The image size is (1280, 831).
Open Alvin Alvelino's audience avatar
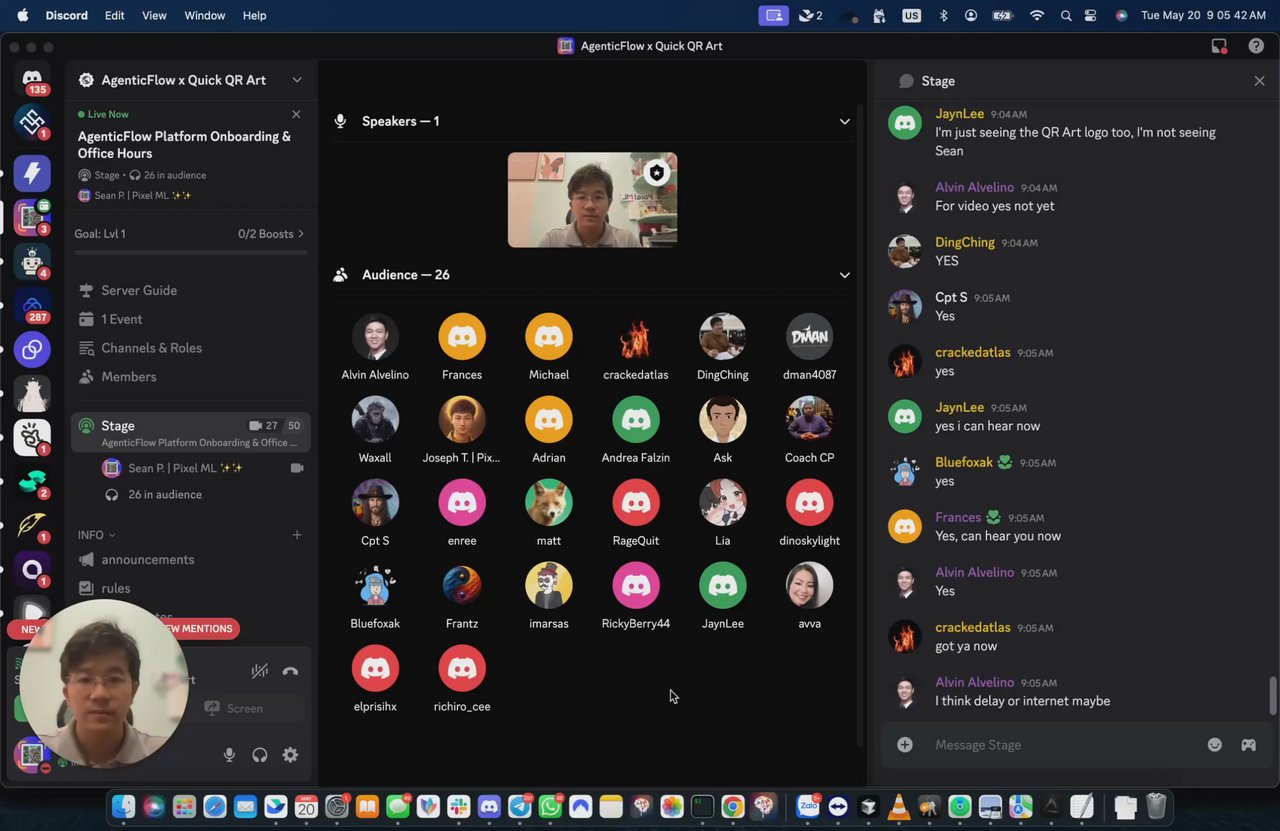tap(375, 337)
